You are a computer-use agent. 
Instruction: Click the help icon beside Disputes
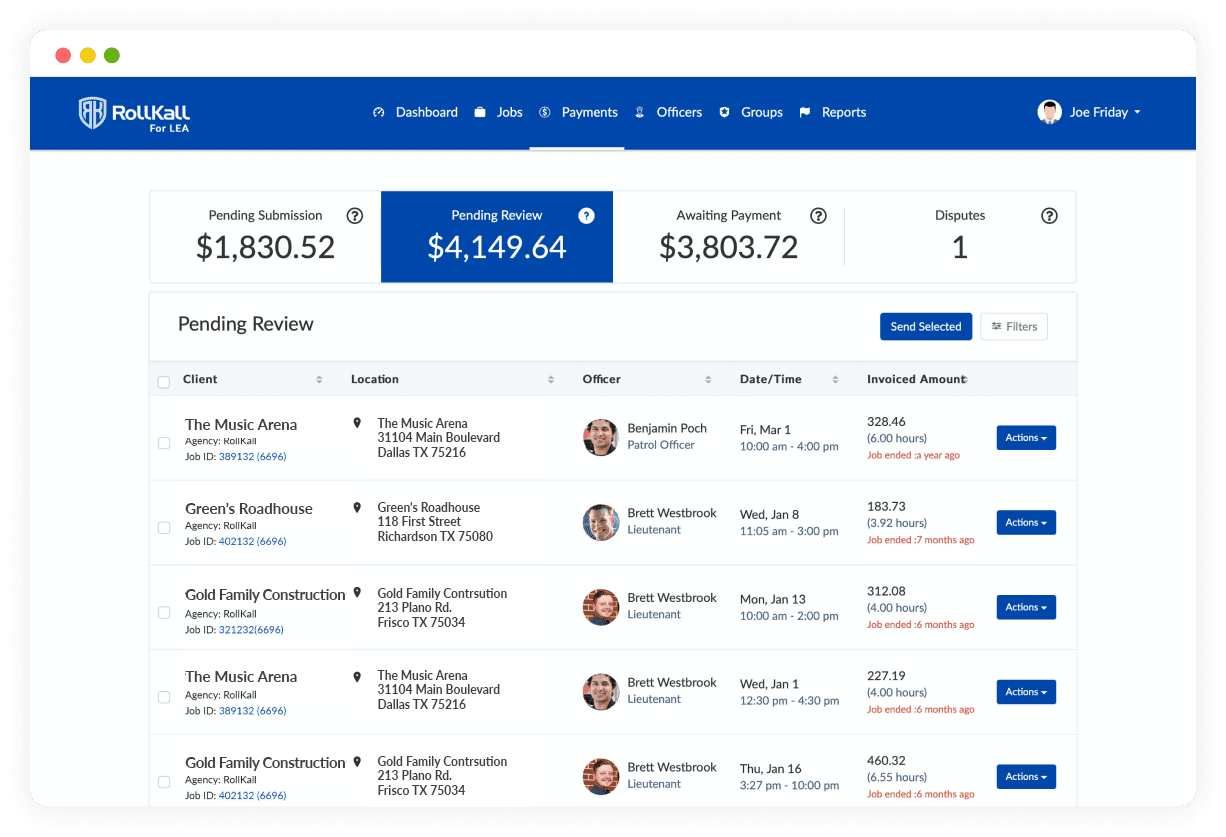(x=1049, y=216)
